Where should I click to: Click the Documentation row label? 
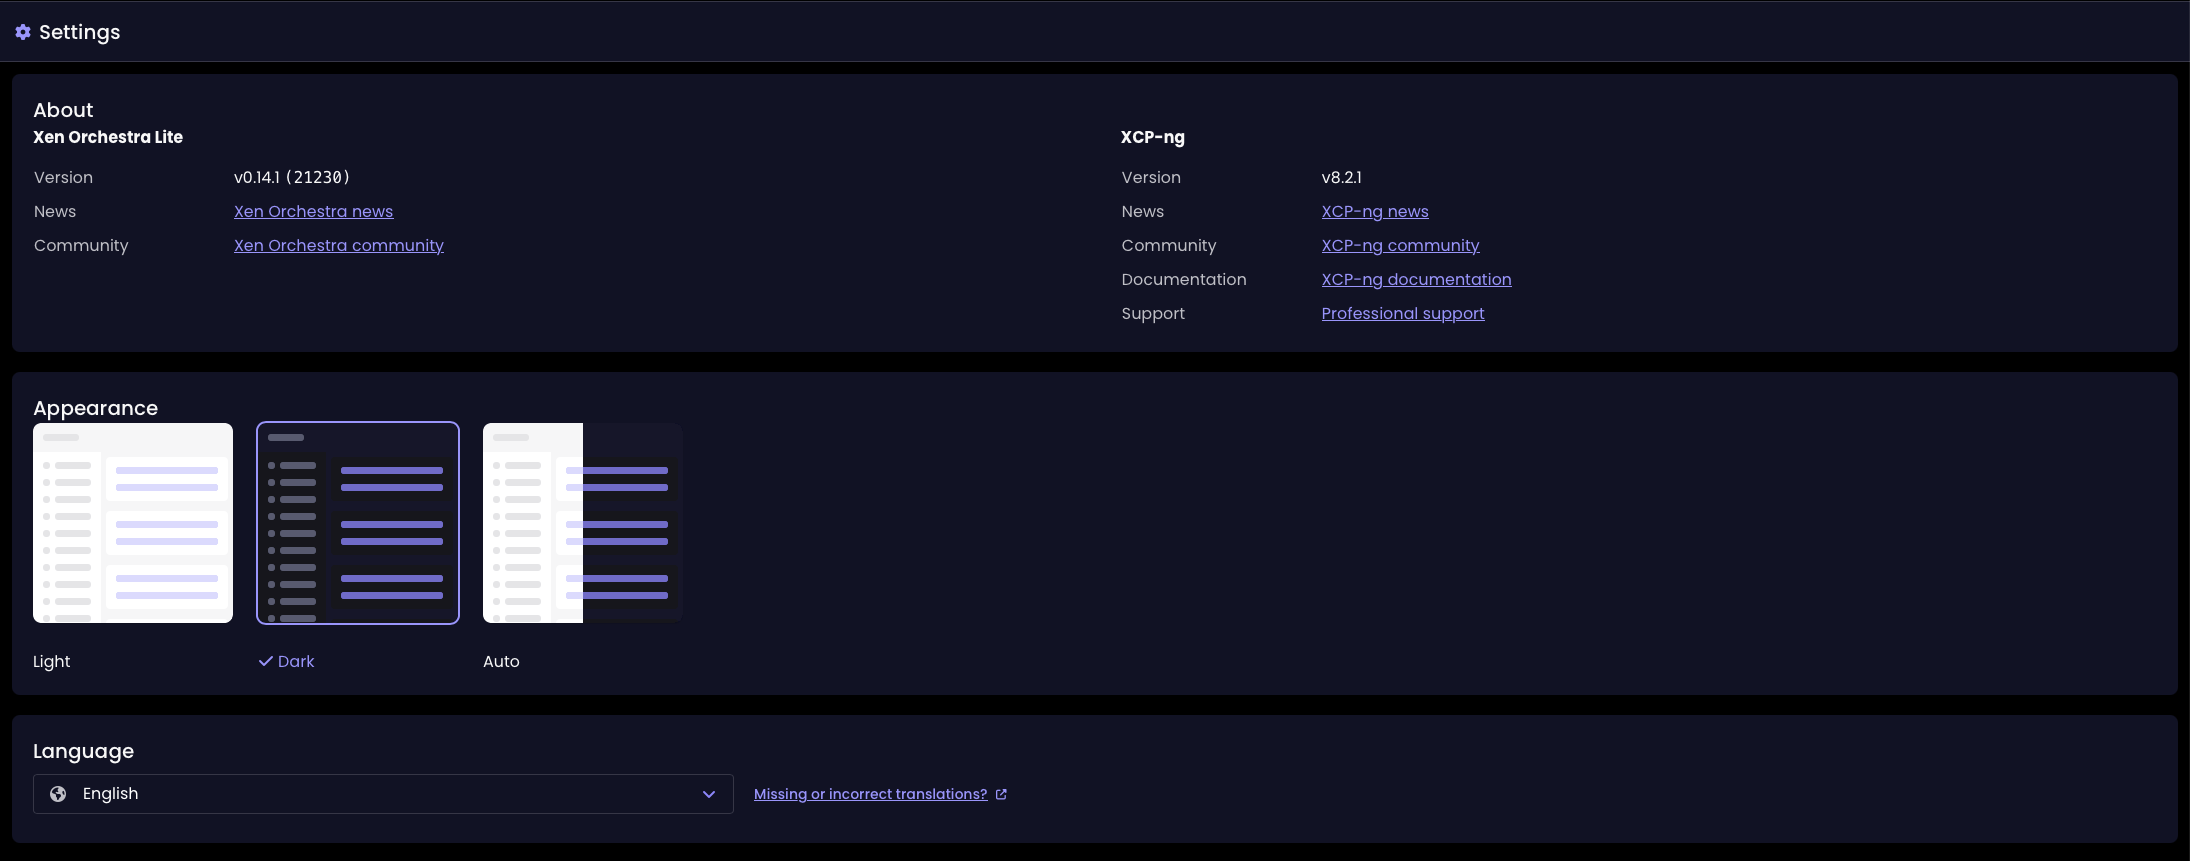pyautogui.click(x=1184, y=279)
